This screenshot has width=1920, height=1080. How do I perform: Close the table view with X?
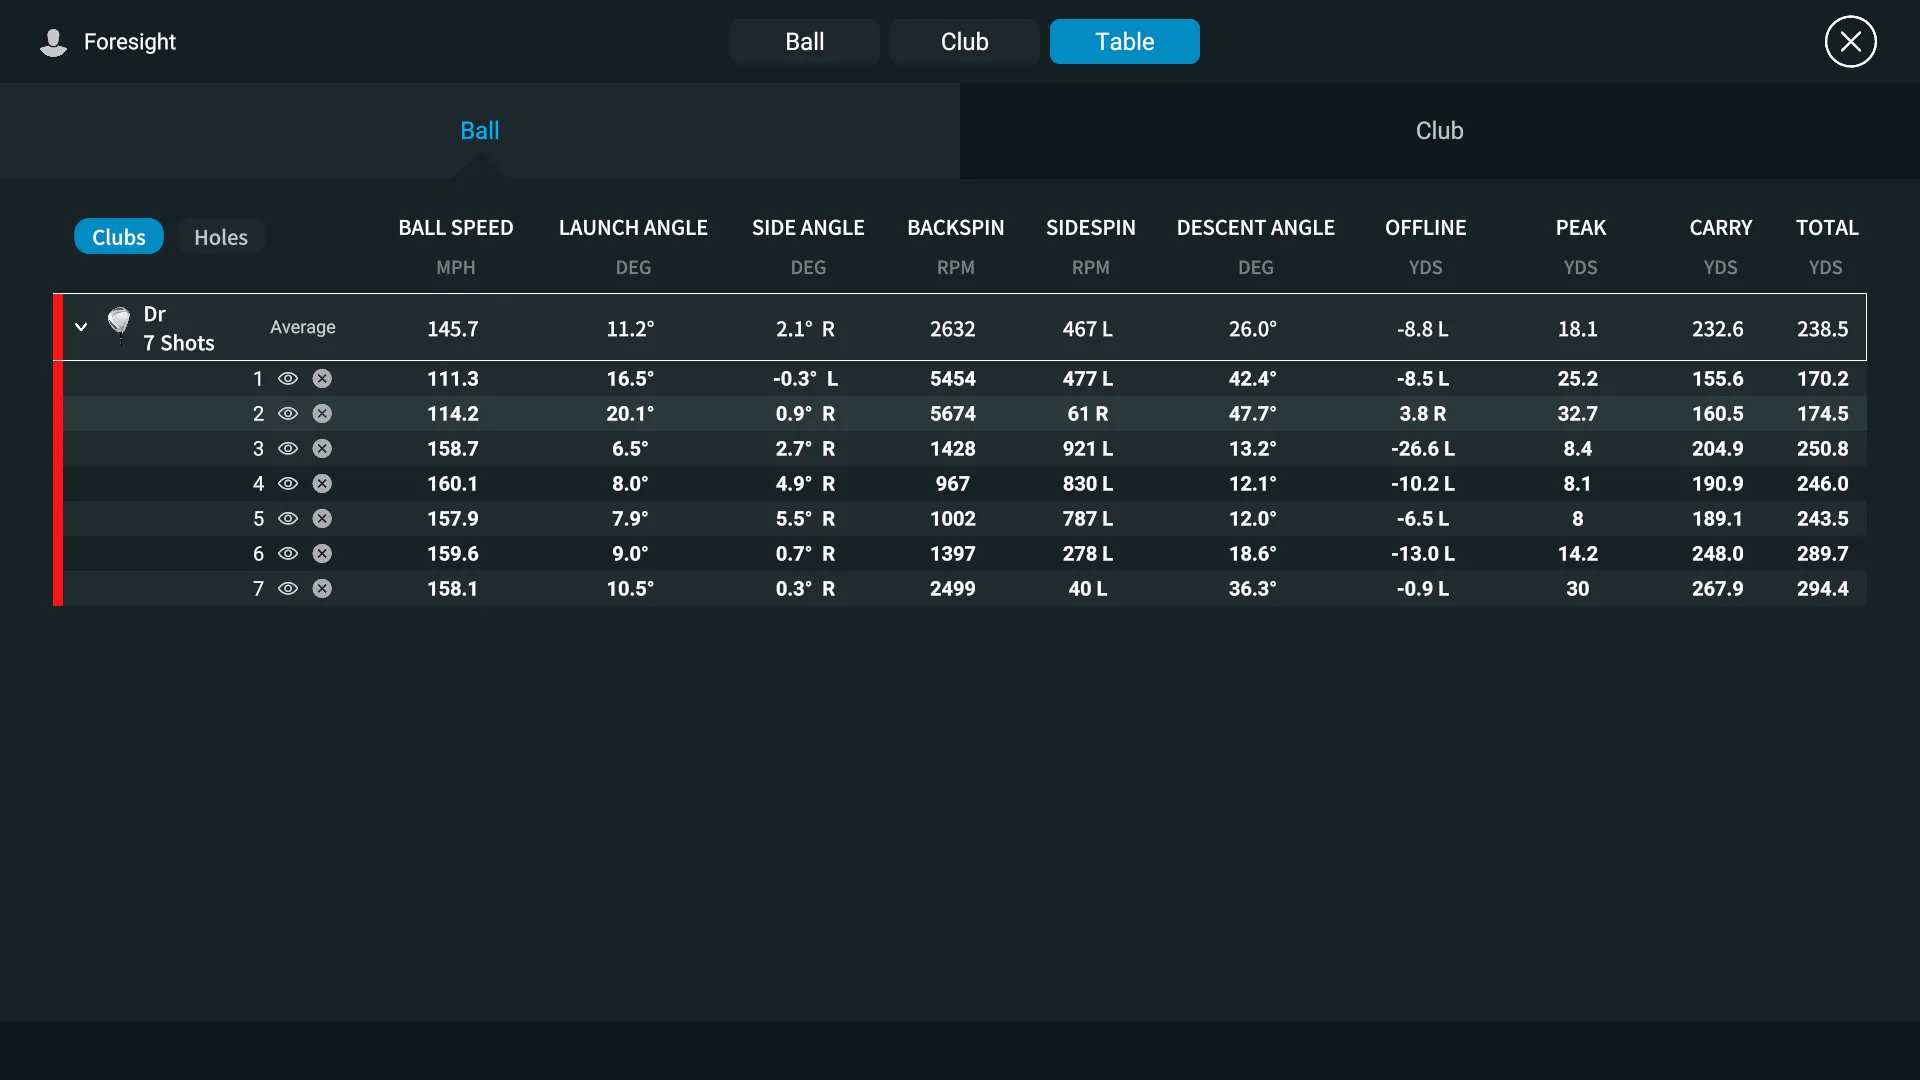pyautogui.click(x=1850, y=42)
